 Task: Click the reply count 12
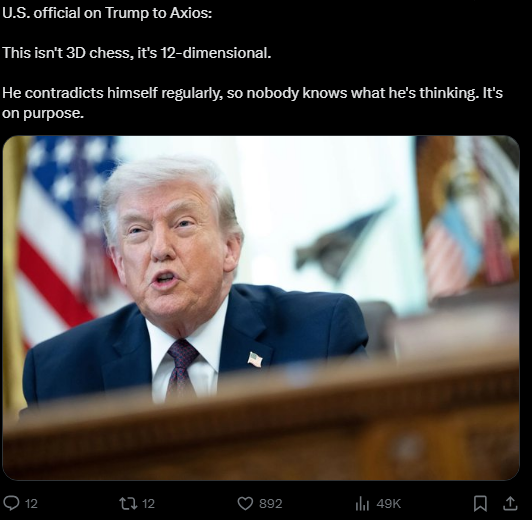tap(31, 503)
